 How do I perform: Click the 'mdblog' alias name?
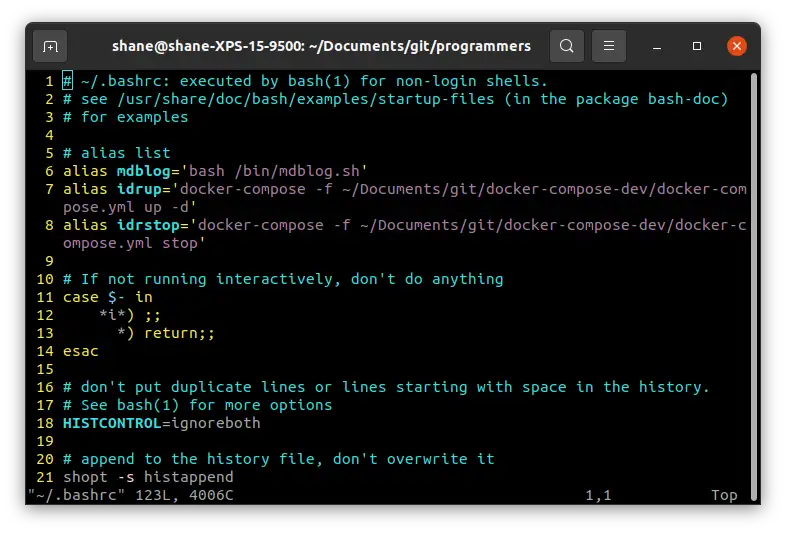coord(143,171)
